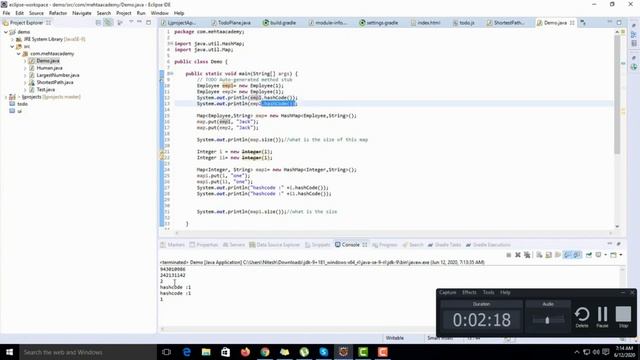The height and width of the screenshot is (360, 640).
Task: Terminate the console process
Action: (509, 255)
